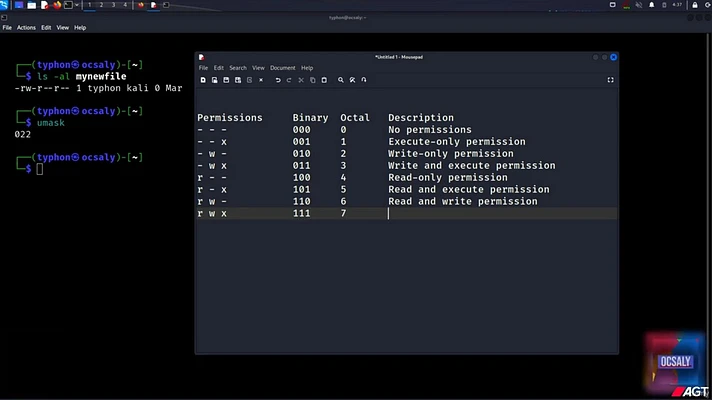The image size is (712, 400).
Task: Click the Save As toolbar icon in Mousepad
Action: coord(238,80)
